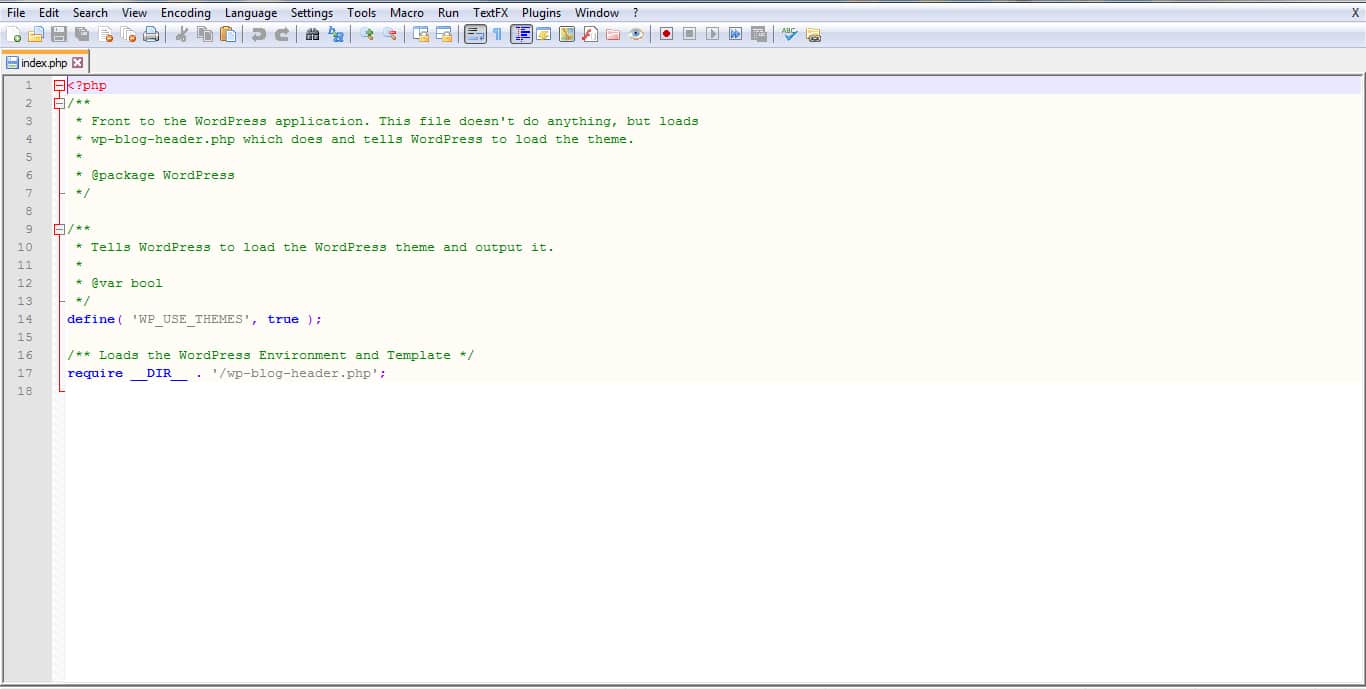This screenshot has width=1366, height=689.
Task: Toggle Word Wrap in the toolbar
Action: point(475,35)
